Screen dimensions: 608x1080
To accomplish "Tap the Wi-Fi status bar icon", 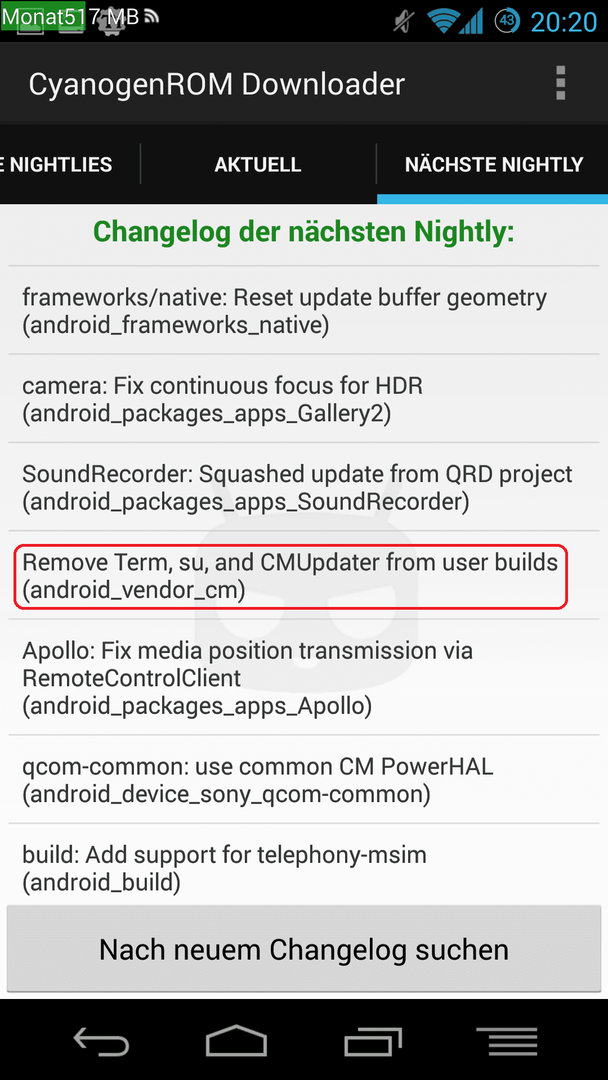I will (x=443, y=21).
